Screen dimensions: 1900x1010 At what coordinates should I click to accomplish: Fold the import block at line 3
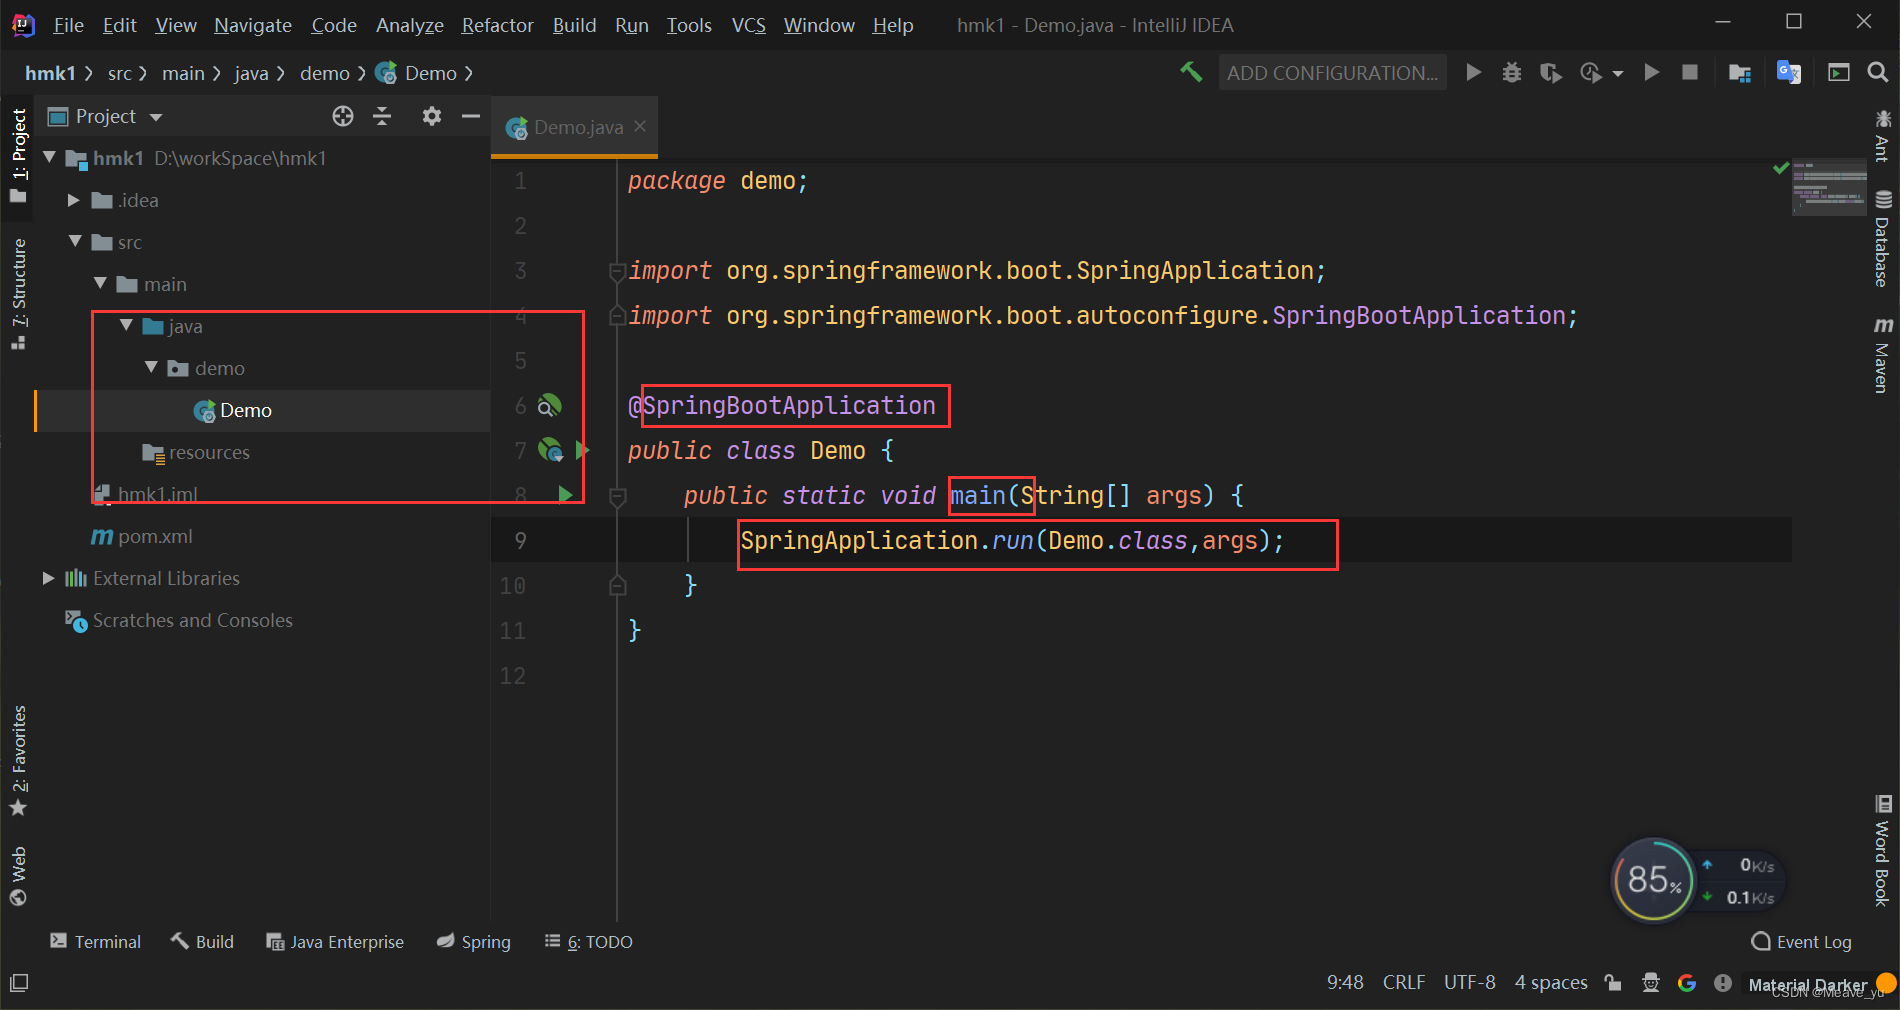tap(618, 270)
